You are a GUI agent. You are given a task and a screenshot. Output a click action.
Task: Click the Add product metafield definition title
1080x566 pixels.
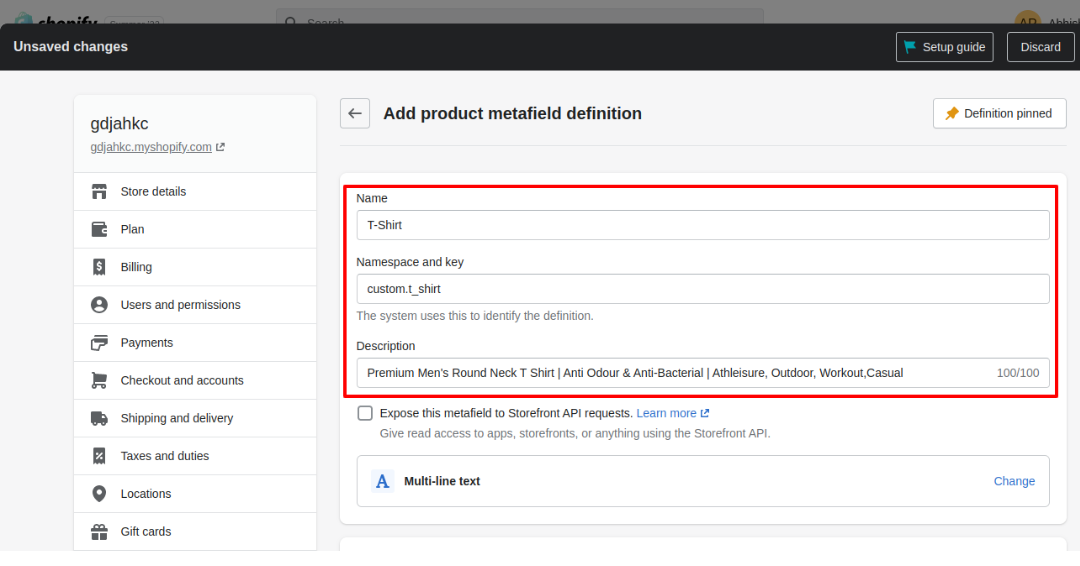[512, 114]
